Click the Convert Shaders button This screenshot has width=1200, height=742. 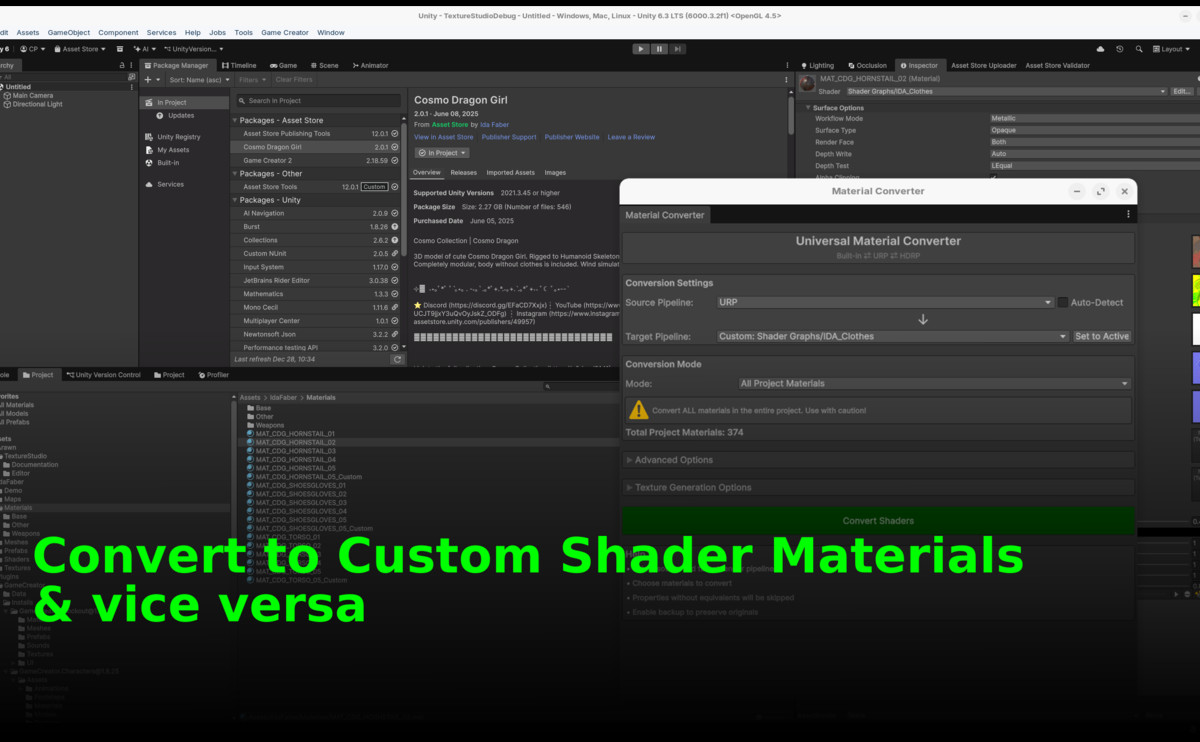tap(878, 520)
